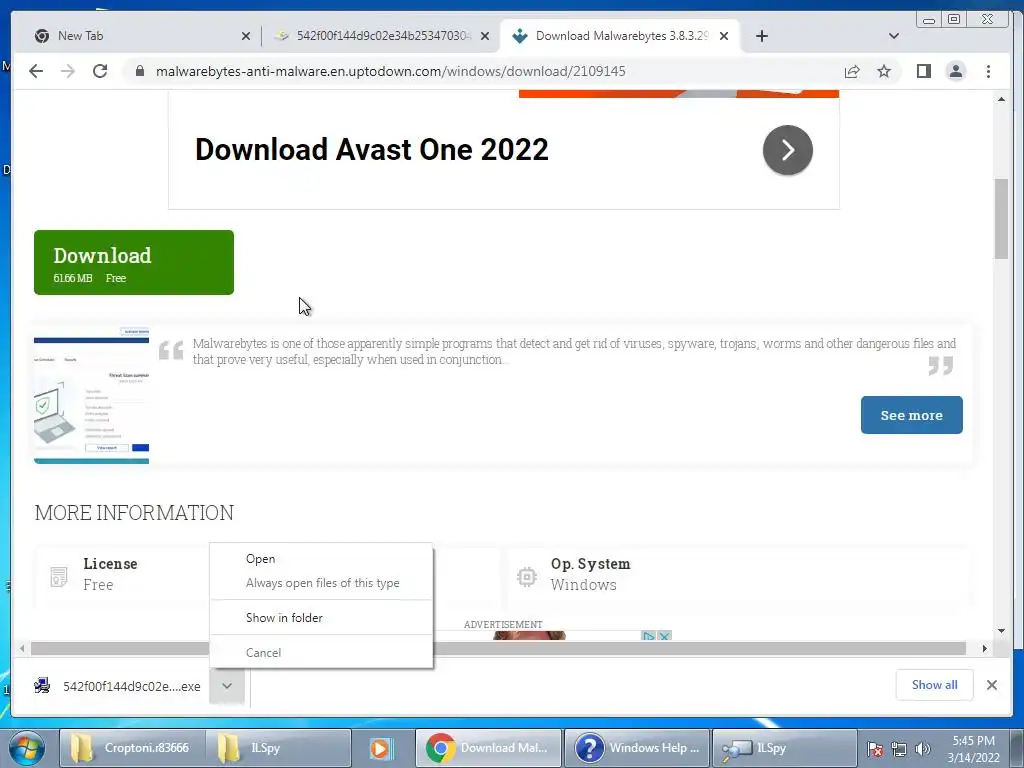This screenshot has width=1024, height=768.
Task: Click the forward navigation arrow
Action: point(68,71)
